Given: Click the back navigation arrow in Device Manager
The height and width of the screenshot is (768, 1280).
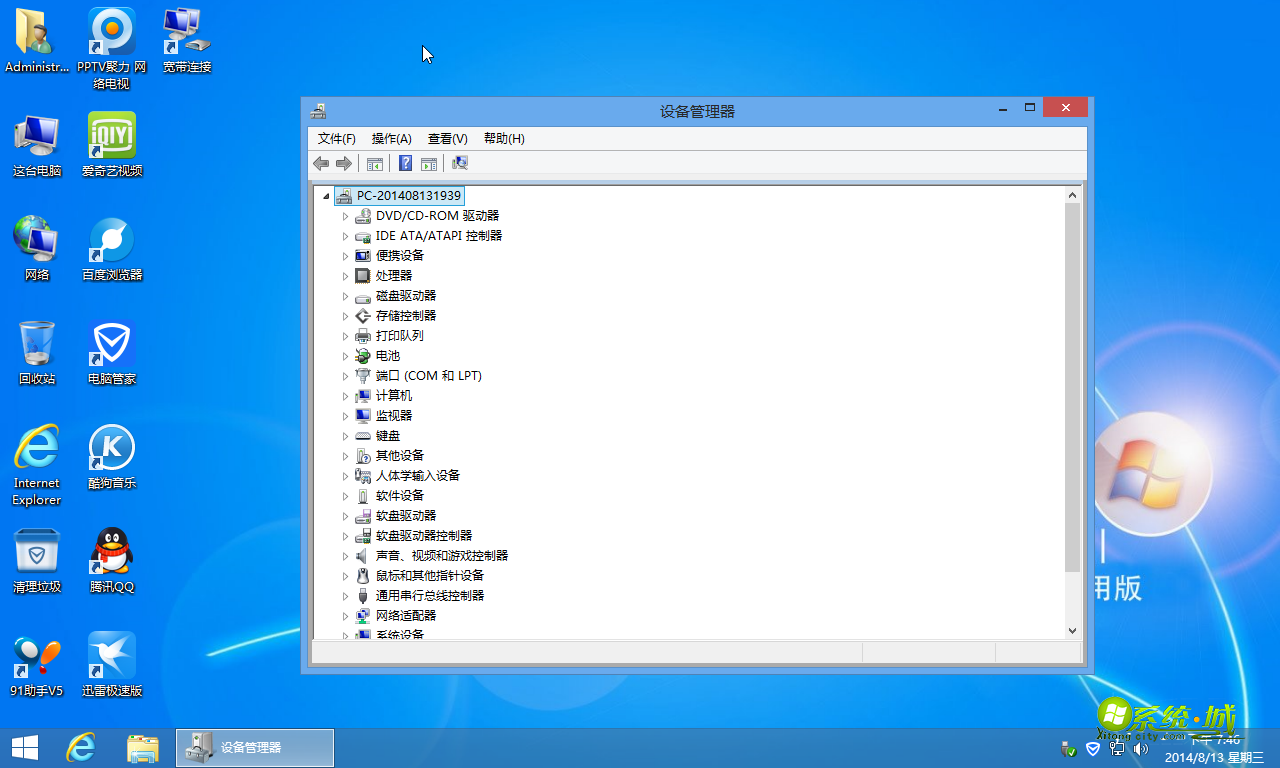Looking at the screenshot, I should [320, 163].
